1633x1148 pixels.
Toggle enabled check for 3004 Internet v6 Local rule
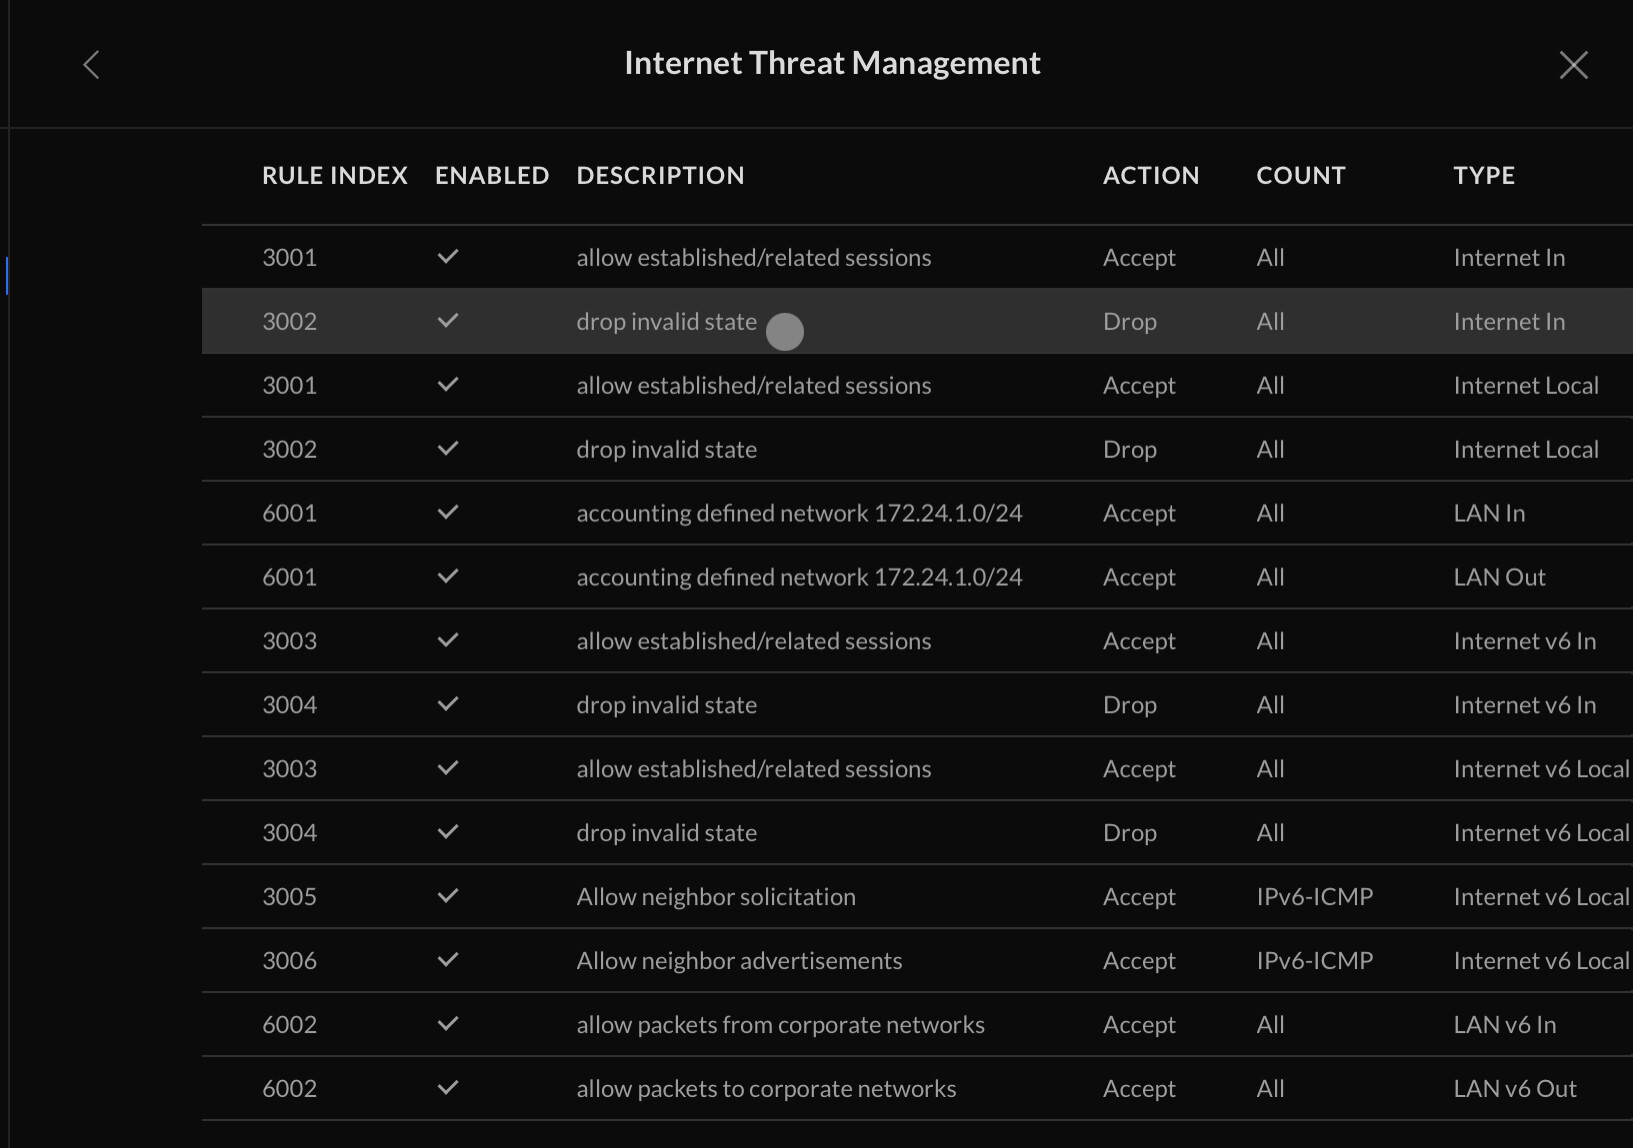[448, 833]
